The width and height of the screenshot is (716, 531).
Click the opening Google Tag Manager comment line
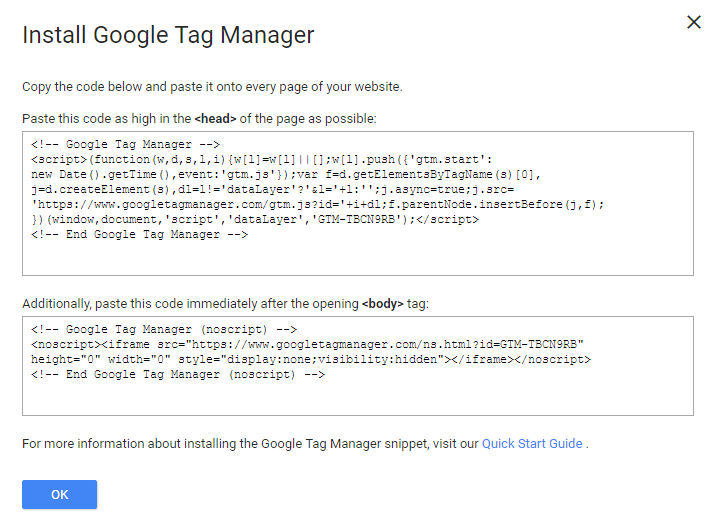(131, 144)
